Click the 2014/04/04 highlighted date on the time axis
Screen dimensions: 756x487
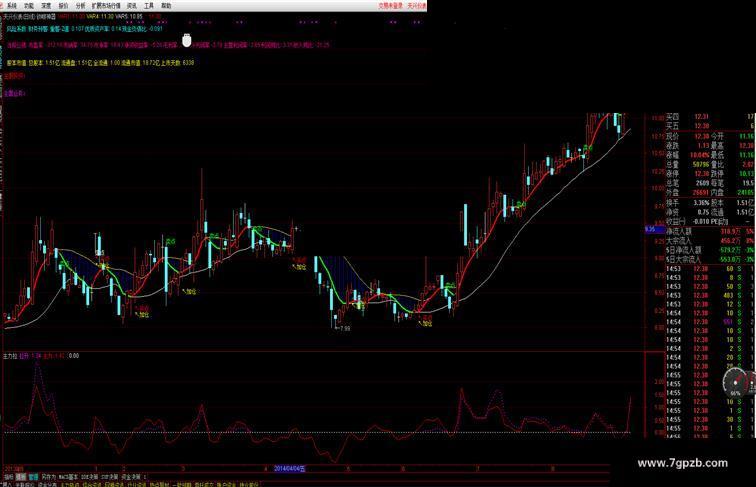290,468
